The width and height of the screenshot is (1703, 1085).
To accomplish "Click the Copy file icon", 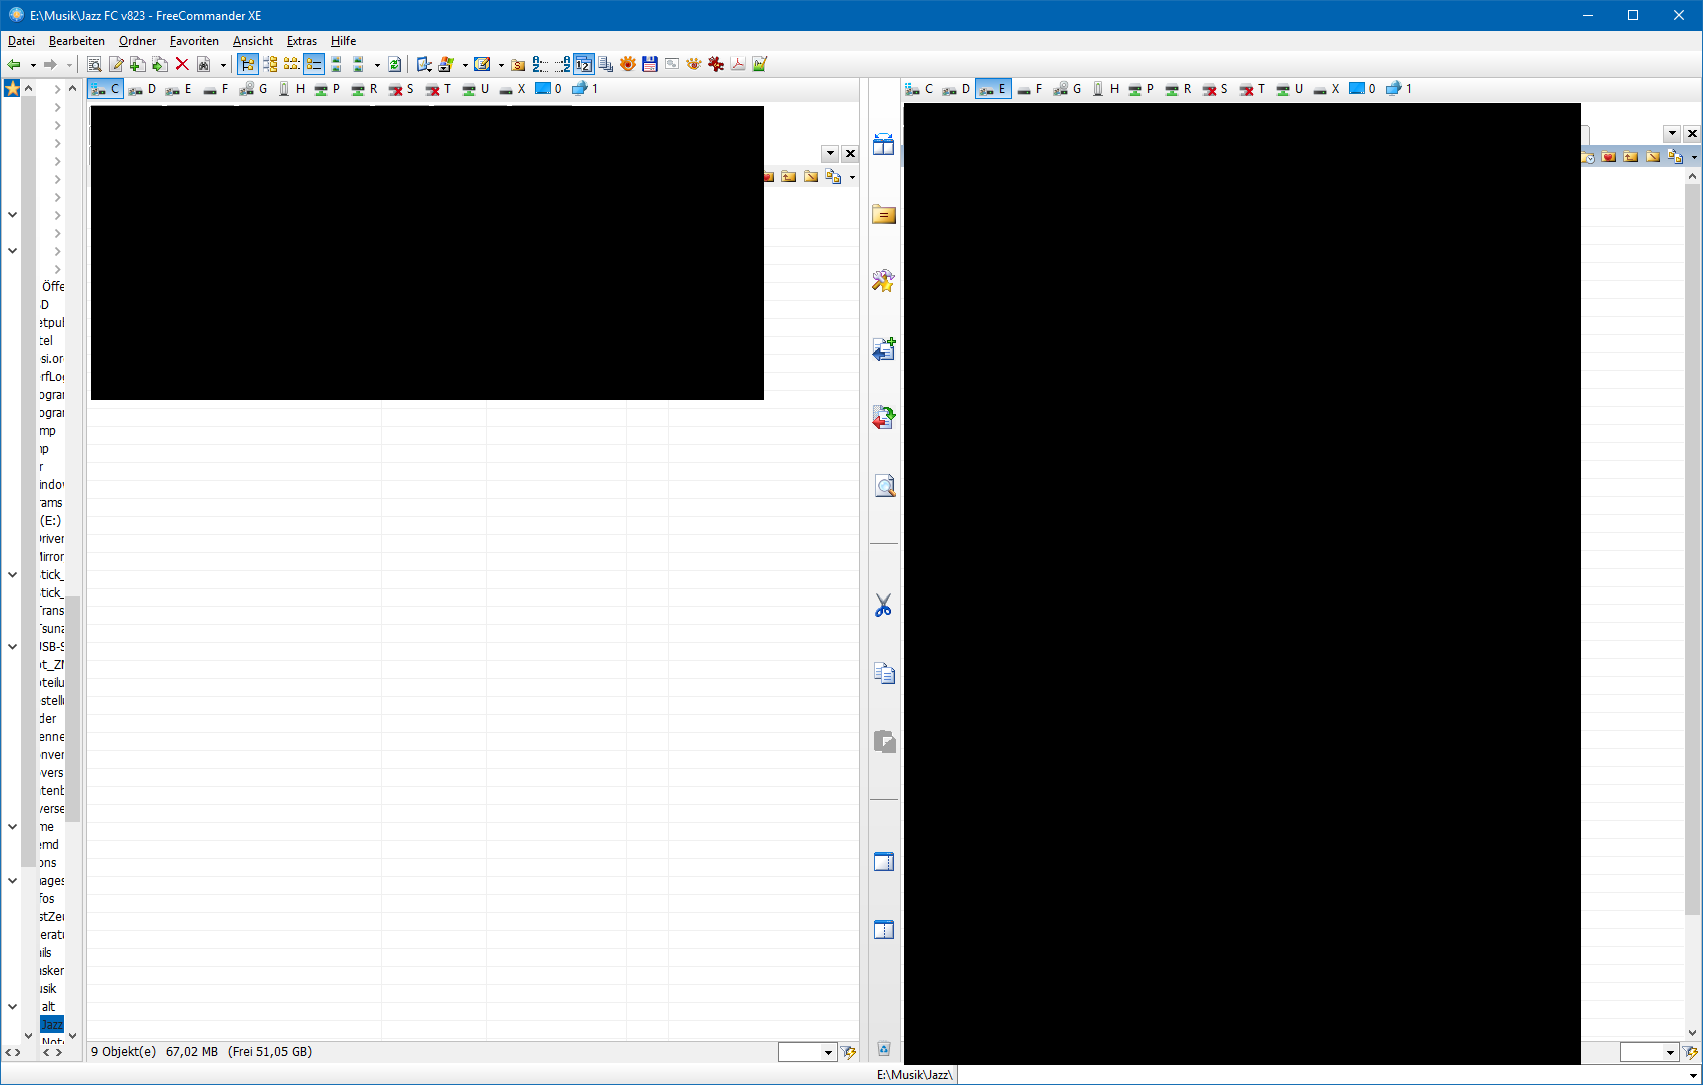I will click(x=138, y=64).
